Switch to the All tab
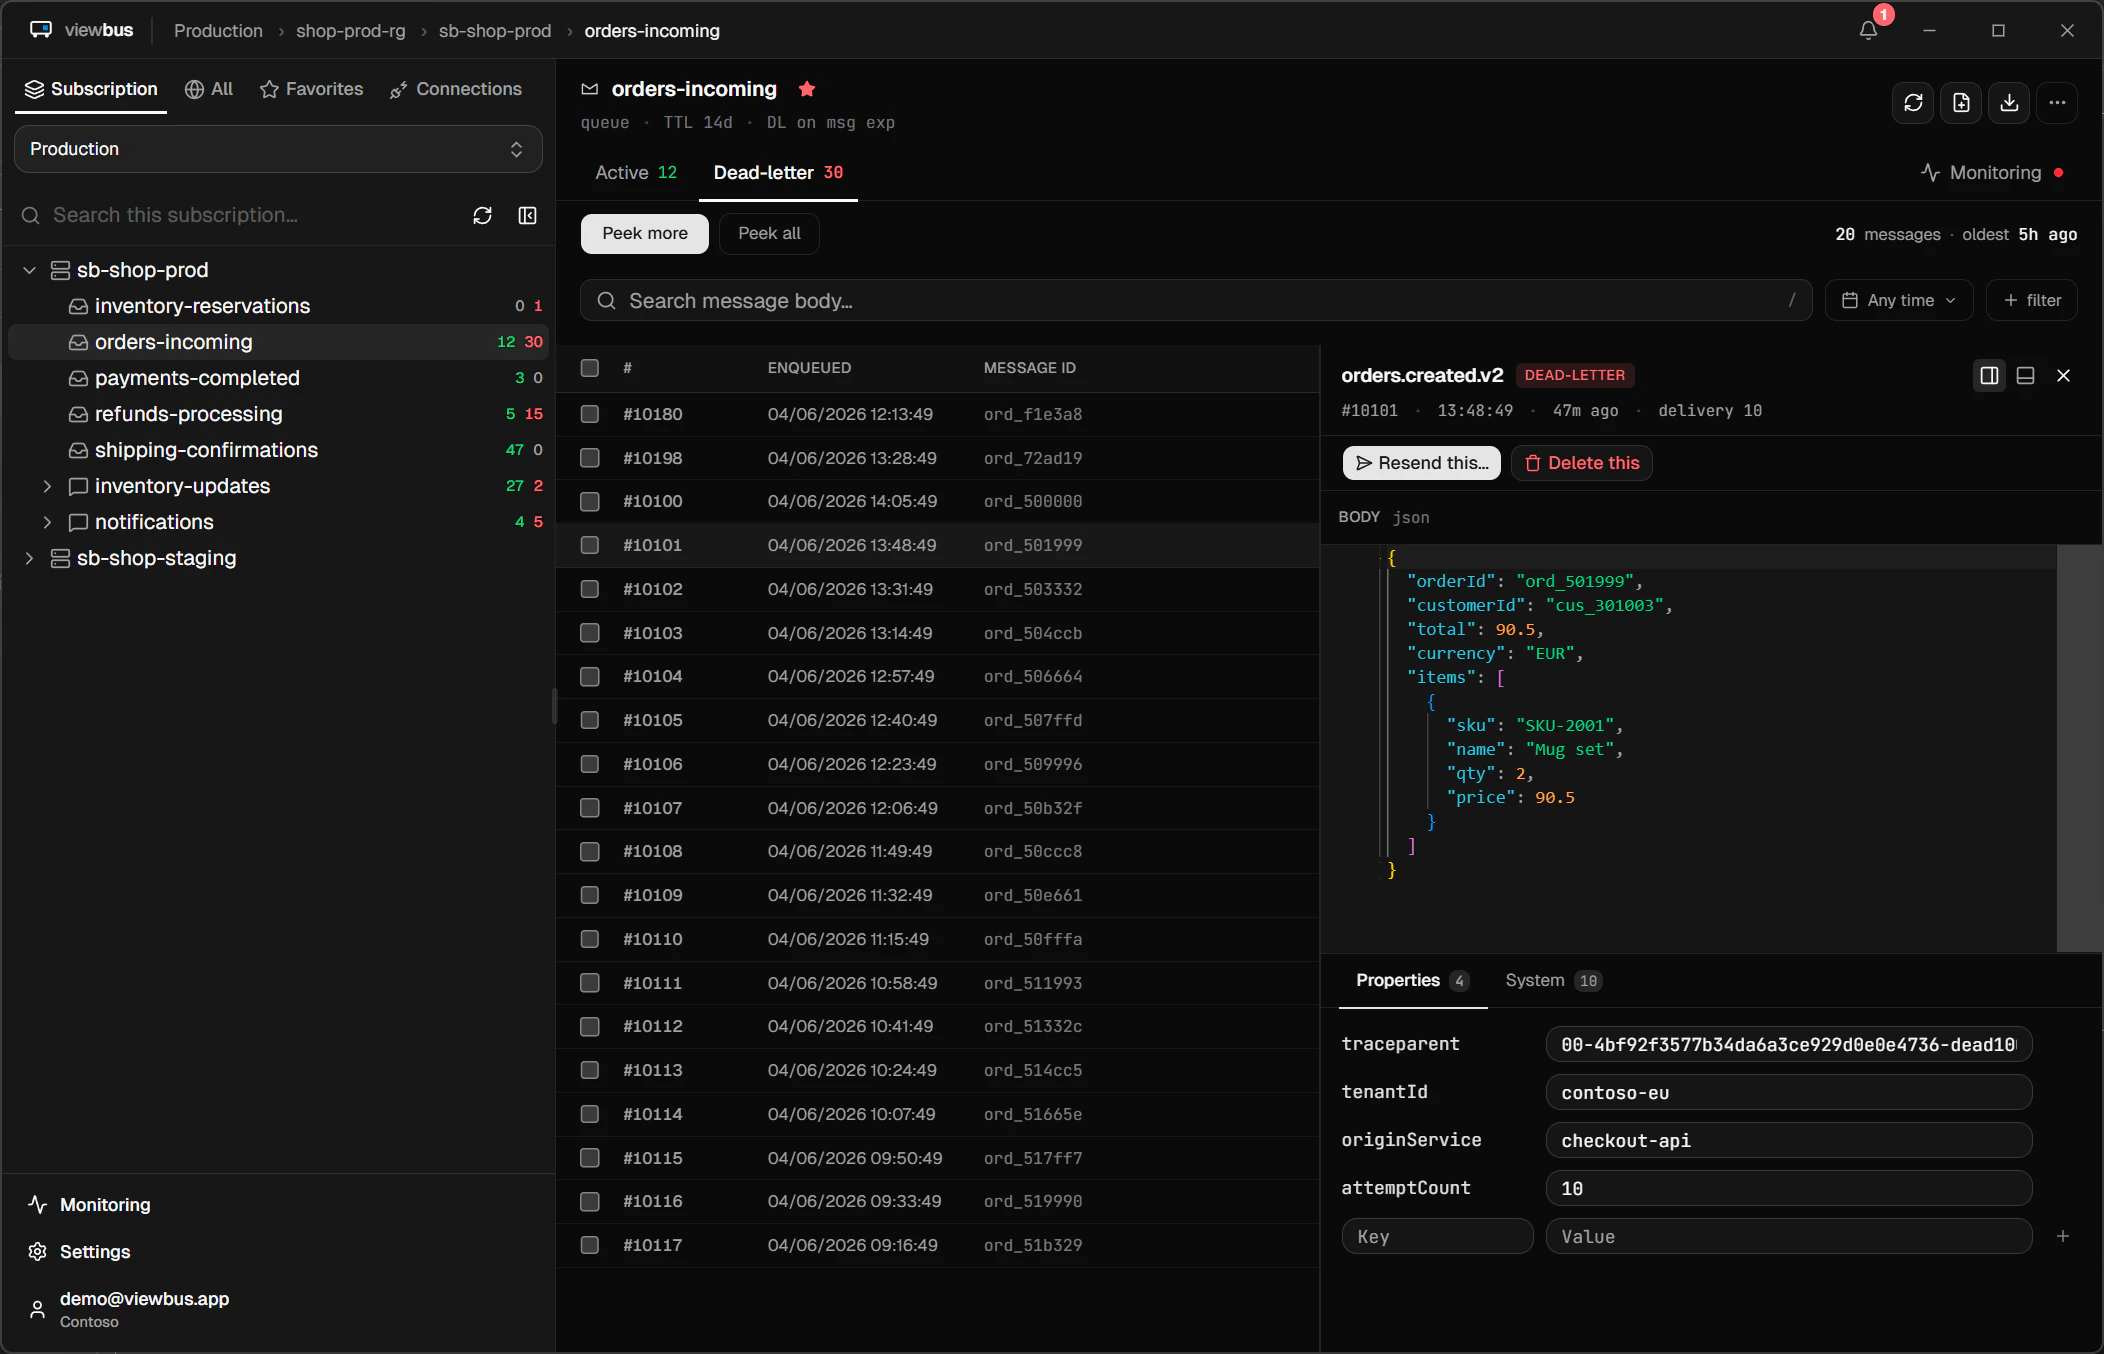Screen dimensions: 2104x1354 pos(209,89)
